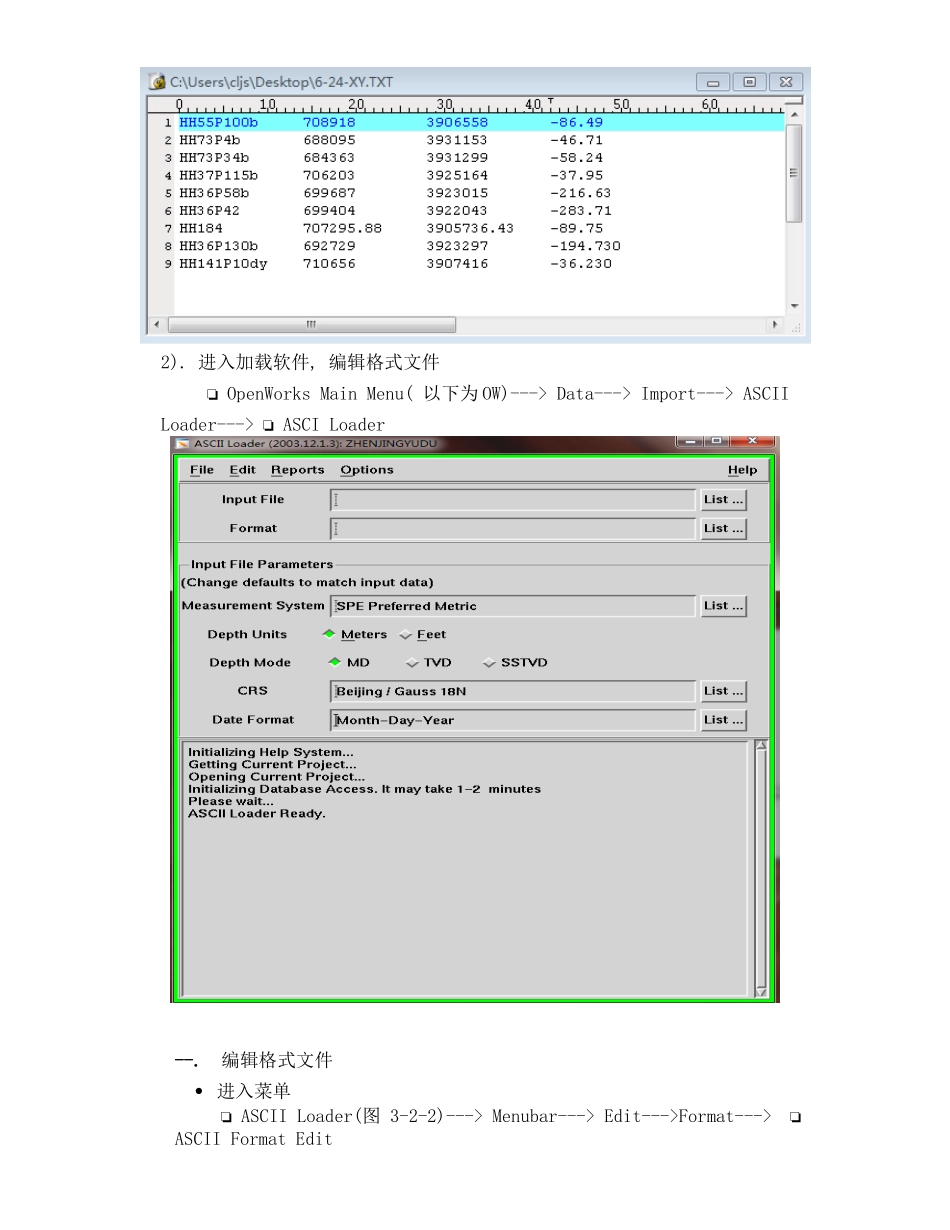Click the text editor window title icon
This screenshot has height=1230, width=950.
158,81
